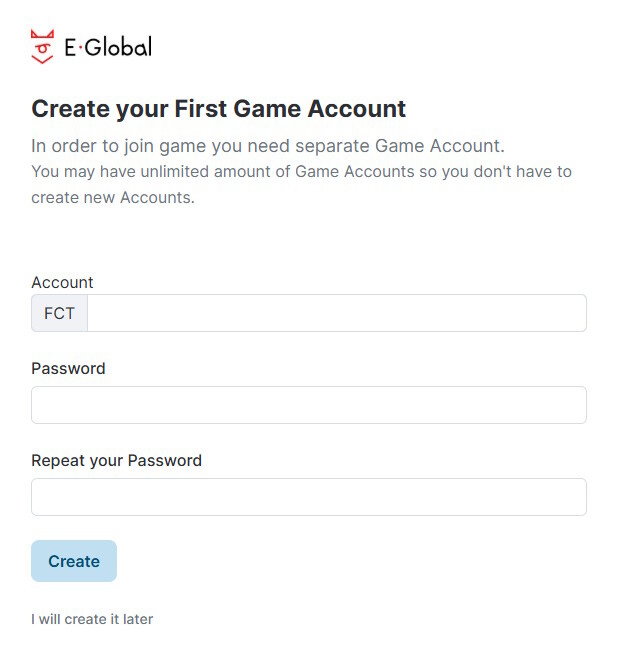Focus the Repeat your Password field
640x660 pixels.
[308, 497]
